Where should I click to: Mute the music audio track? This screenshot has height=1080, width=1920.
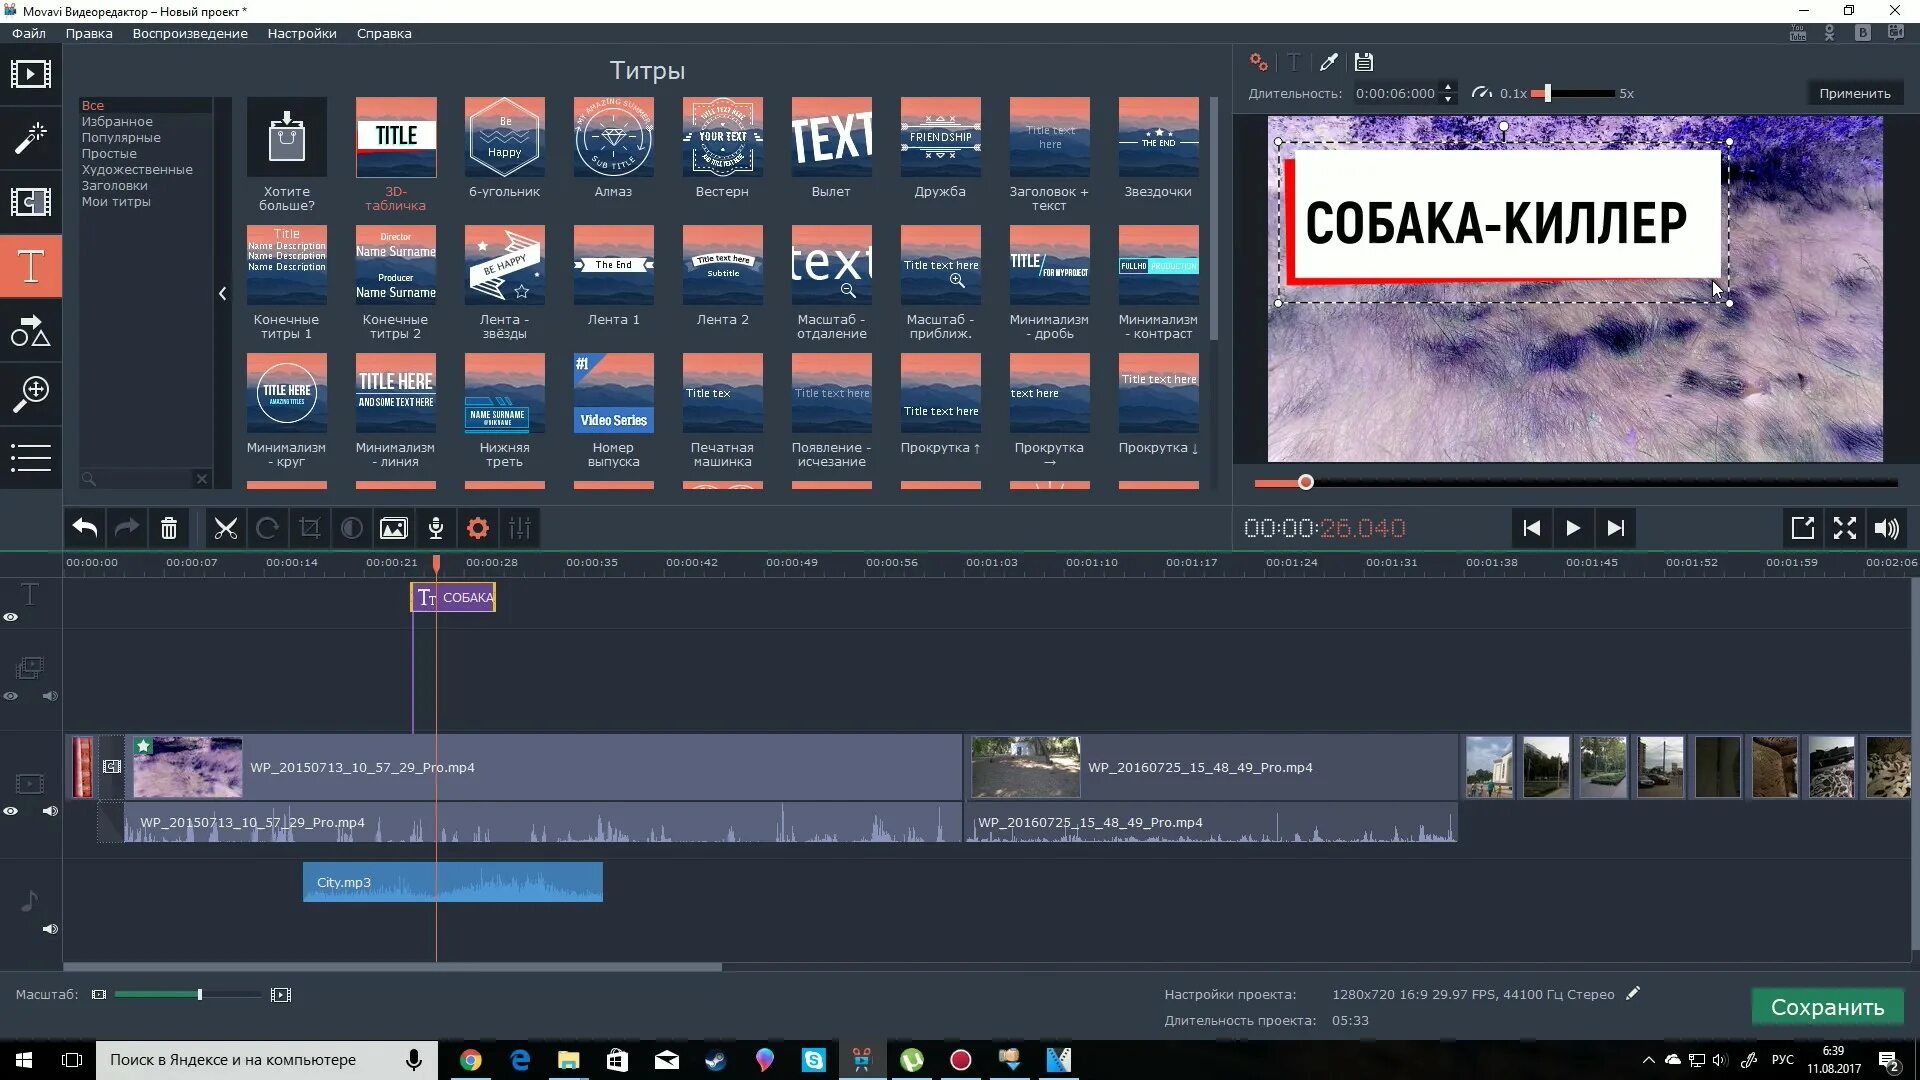coord(50,929)
